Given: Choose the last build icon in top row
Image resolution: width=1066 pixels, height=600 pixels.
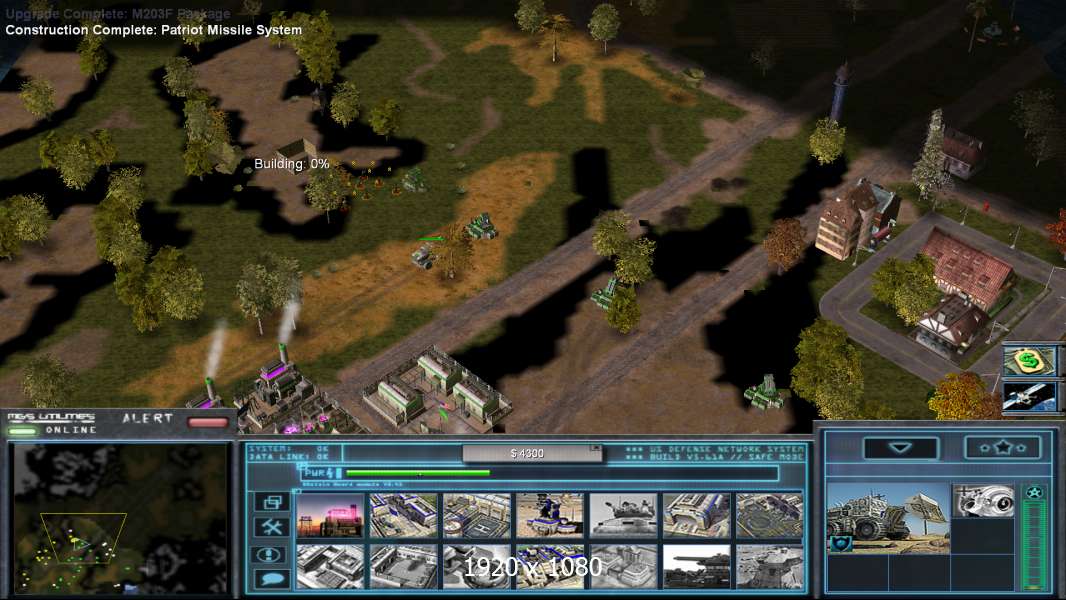Looking at the screenshot, I should (770, 516).
